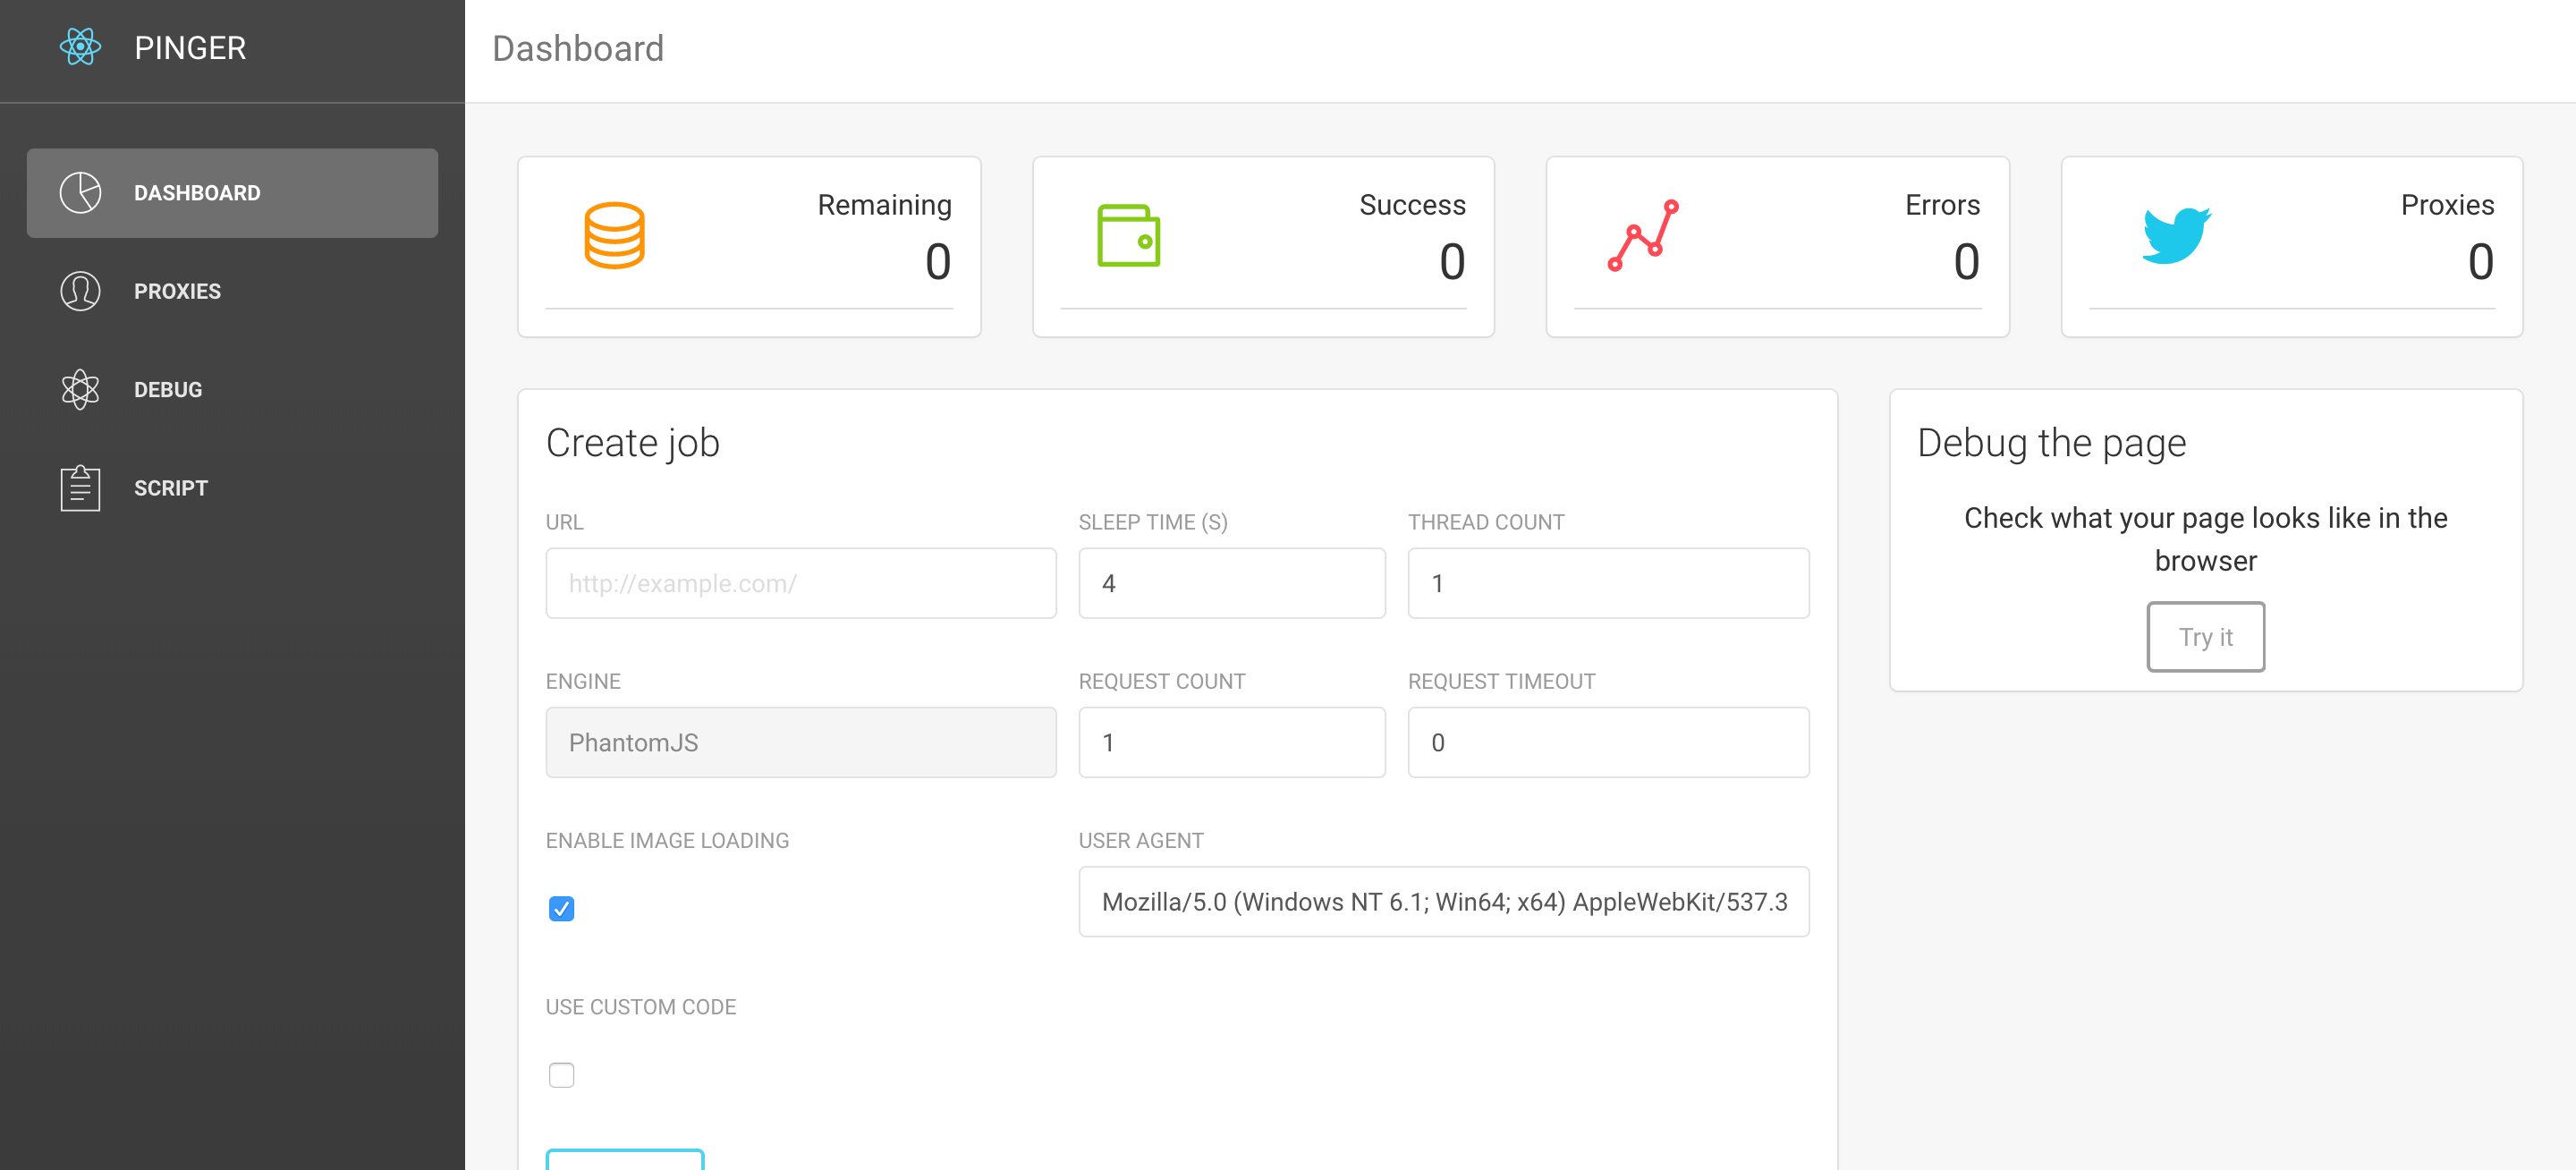Click the PINGER brand title
Image resolution: width=2576 pixels, height=1170 pixels.
(x=190, y=47)
